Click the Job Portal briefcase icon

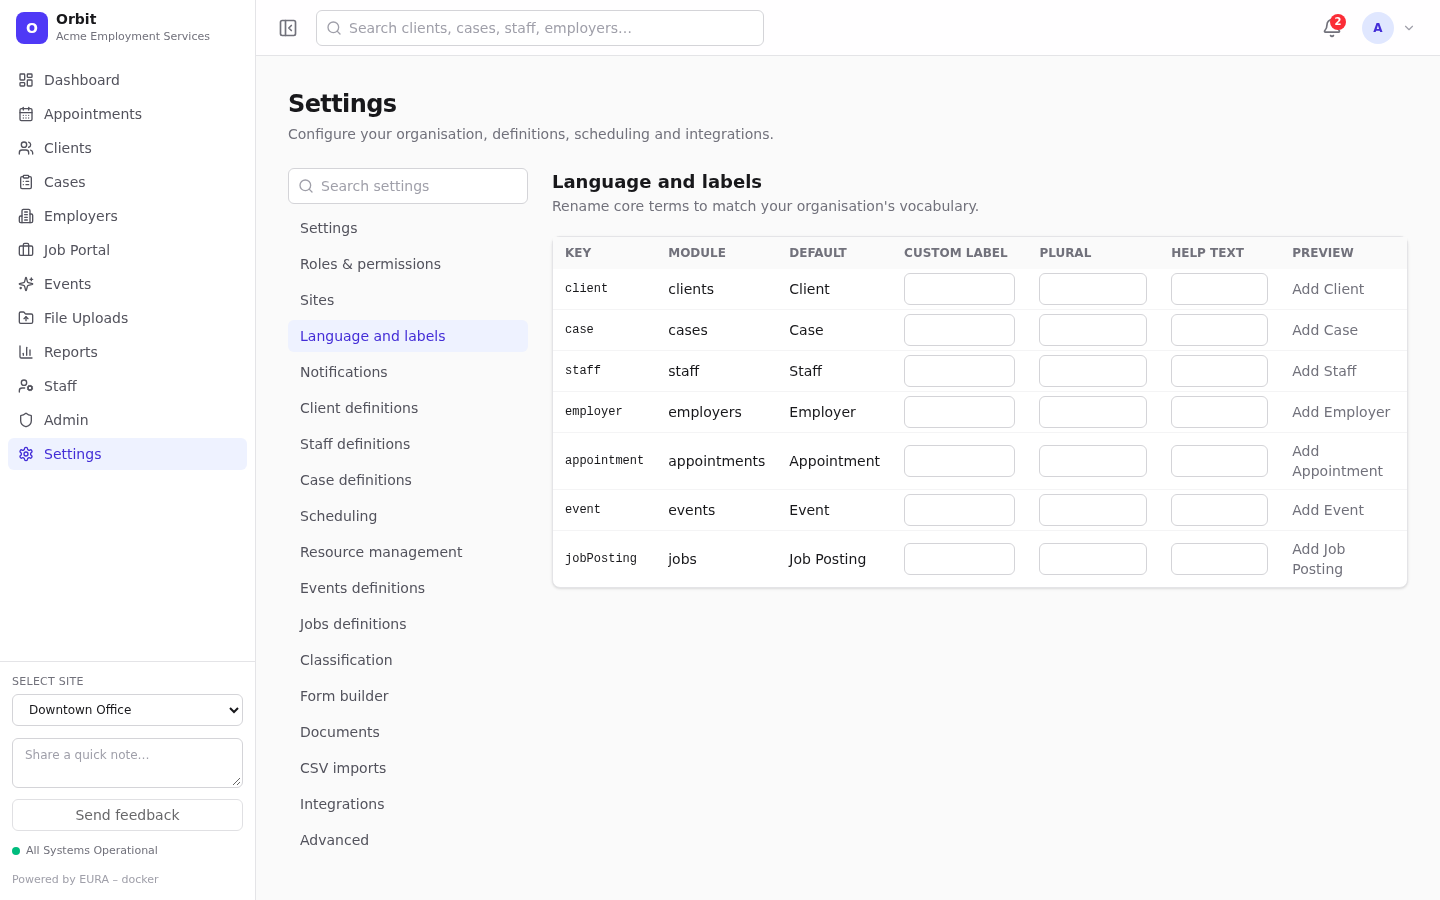tap(26, 250)
